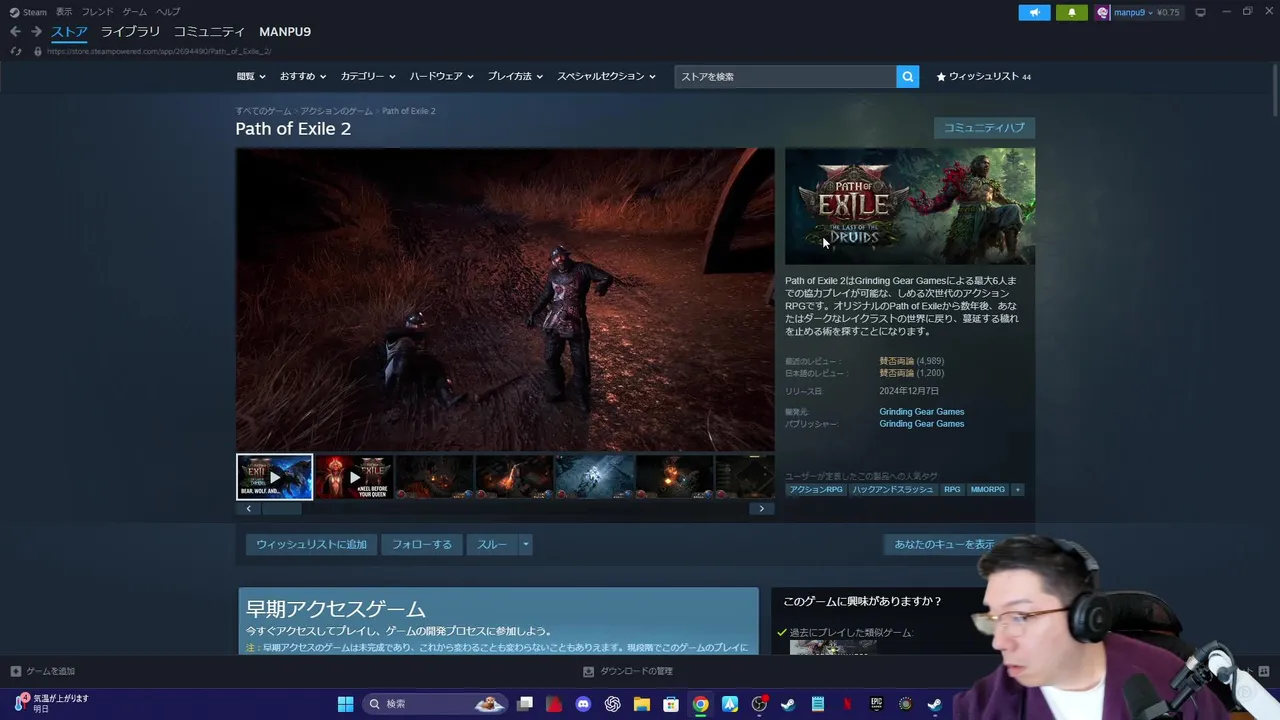Go forward with the right arrow
The height and width of the screenshot is (720, 1280).
pyautogui.click(x=36, y=32)
